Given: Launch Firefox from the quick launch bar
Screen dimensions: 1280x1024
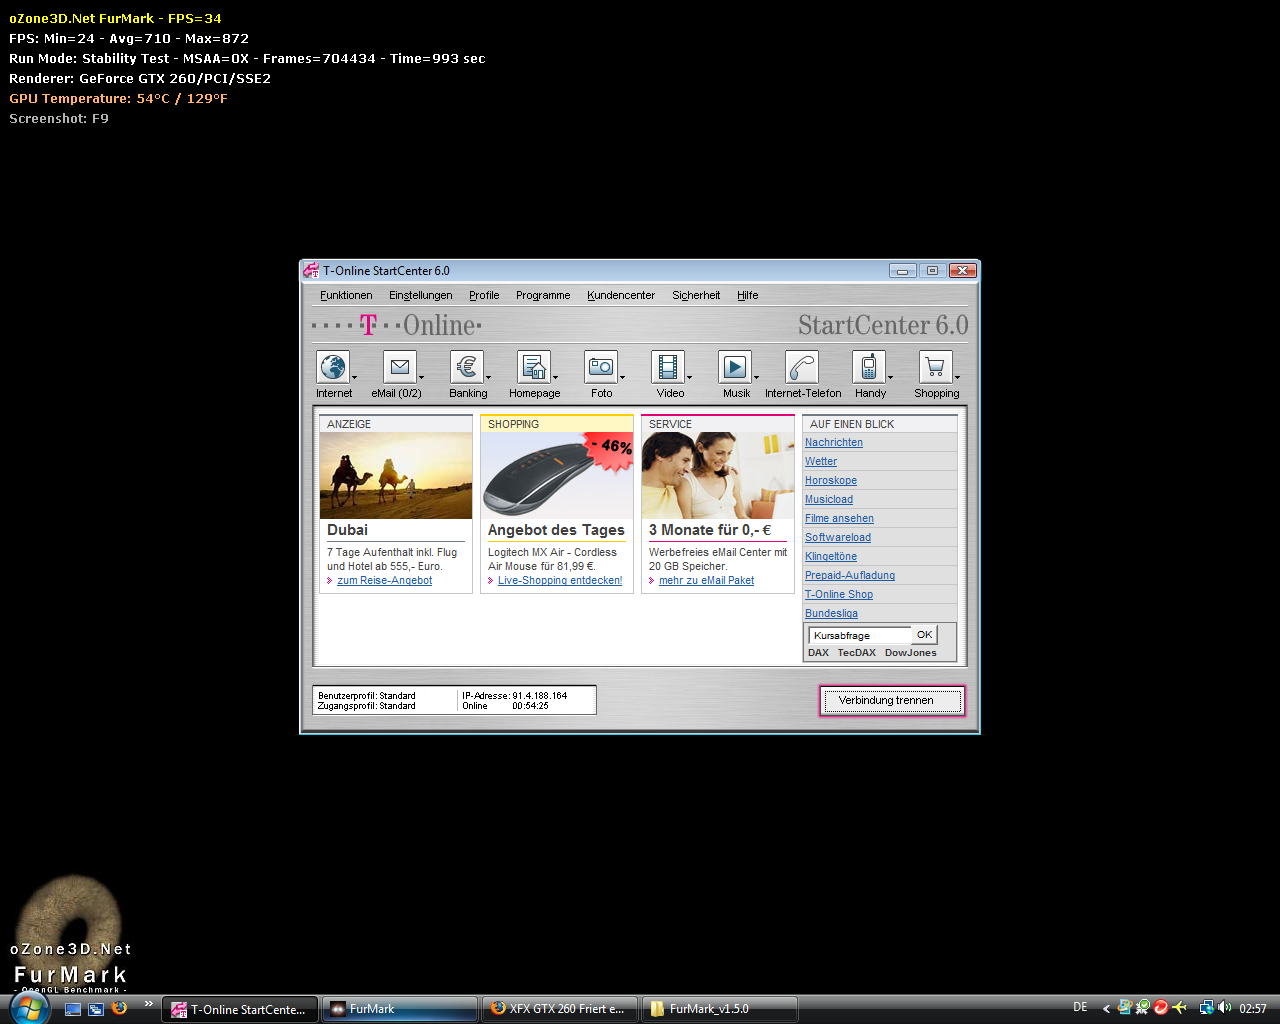Looking at the screenshot, I should tap(119, 1009).
